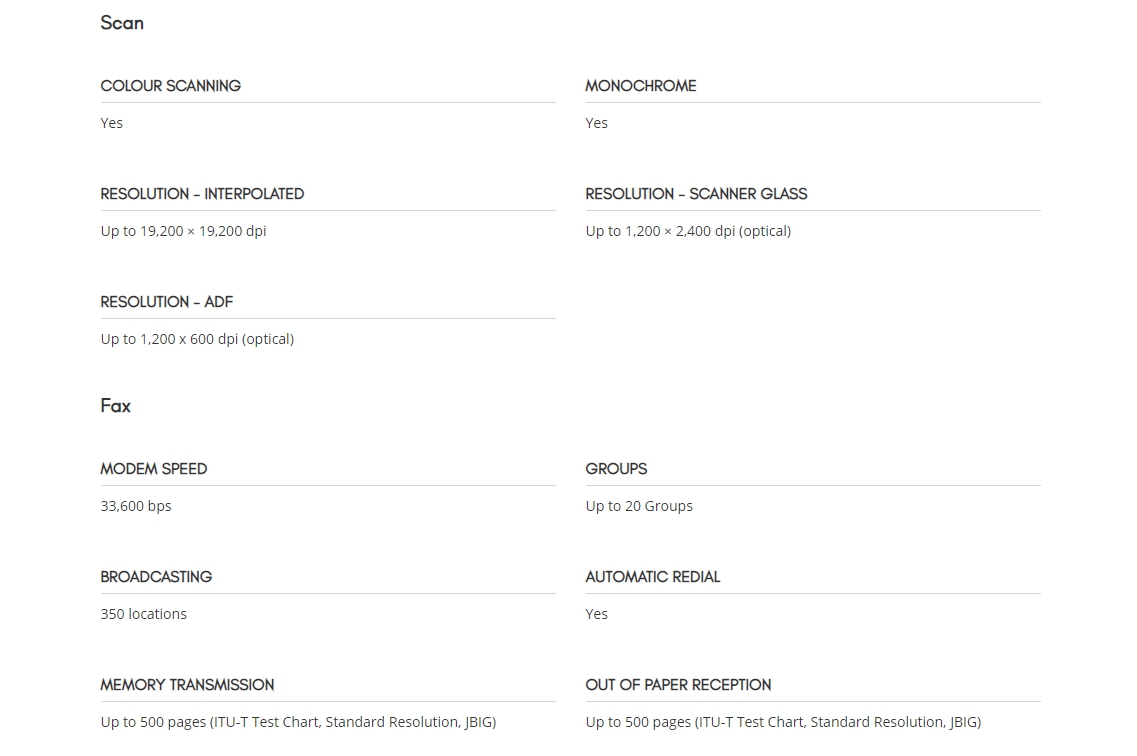
Task: Click the GROUPS heading
Action: pyautogui.click(x=616, y=469)
